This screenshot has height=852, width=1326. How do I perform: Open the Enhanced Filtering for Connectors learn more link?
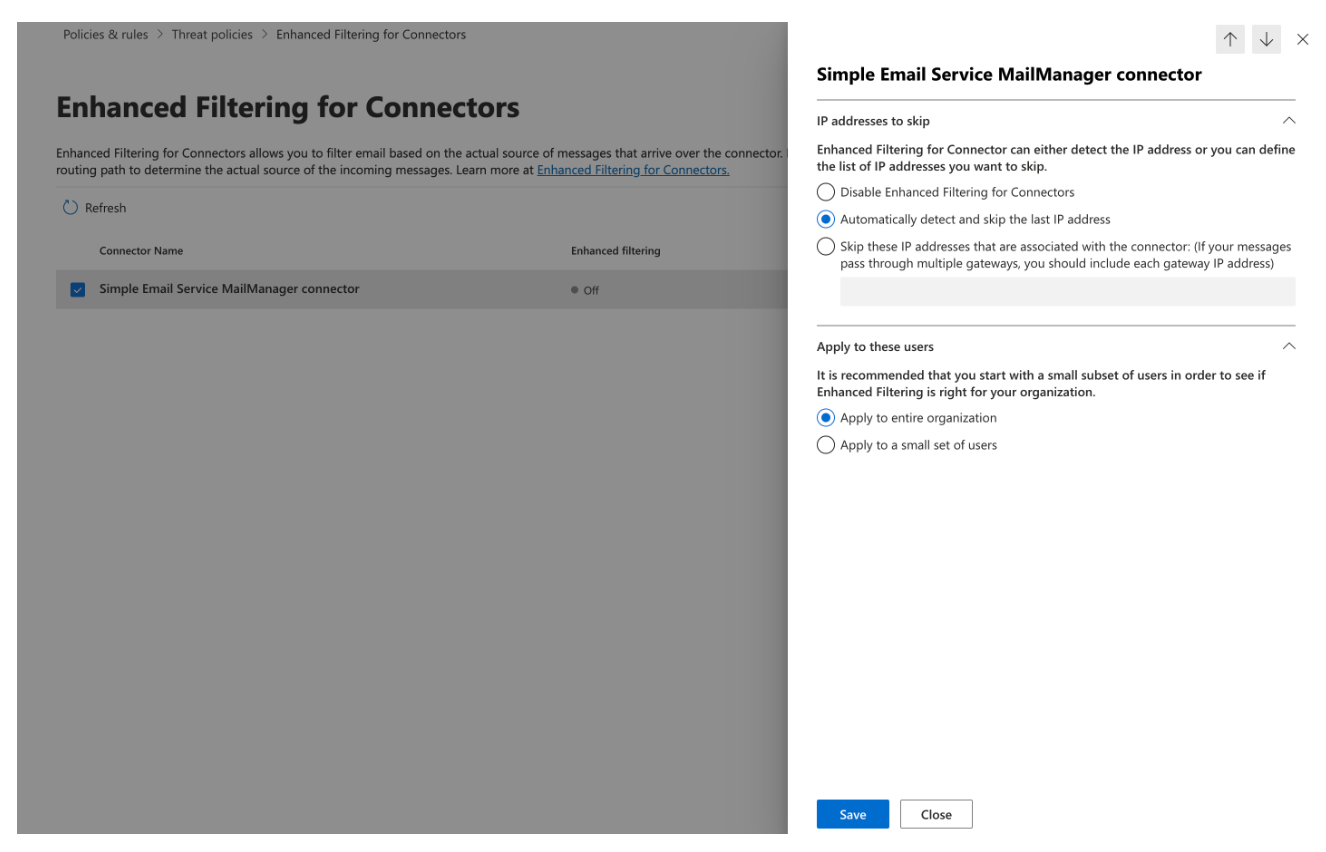click(632, 169)
